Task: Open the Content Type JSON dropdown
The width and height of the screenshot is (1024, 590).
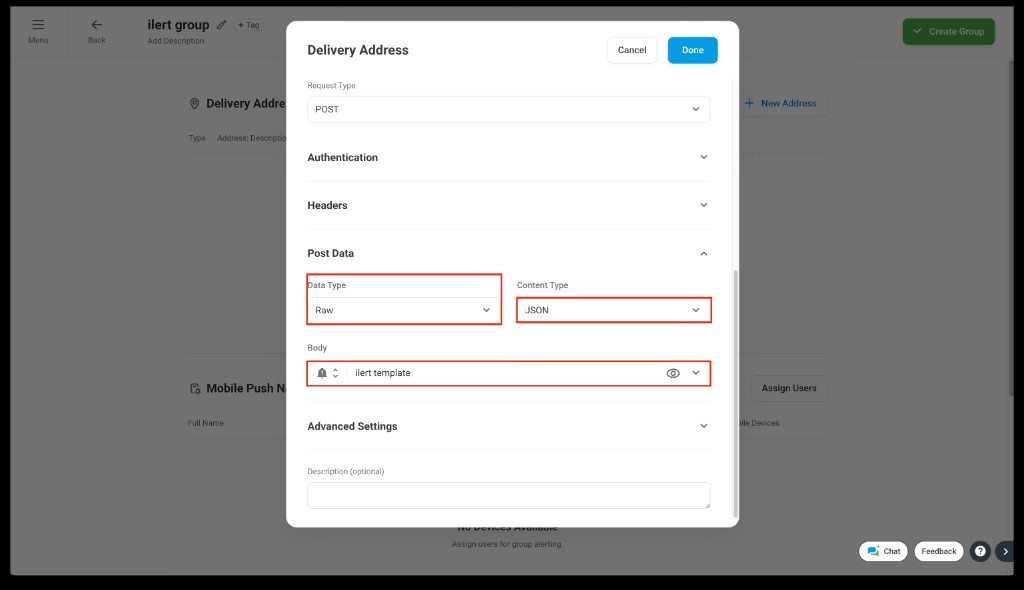Action: click(x=613, y=310)
